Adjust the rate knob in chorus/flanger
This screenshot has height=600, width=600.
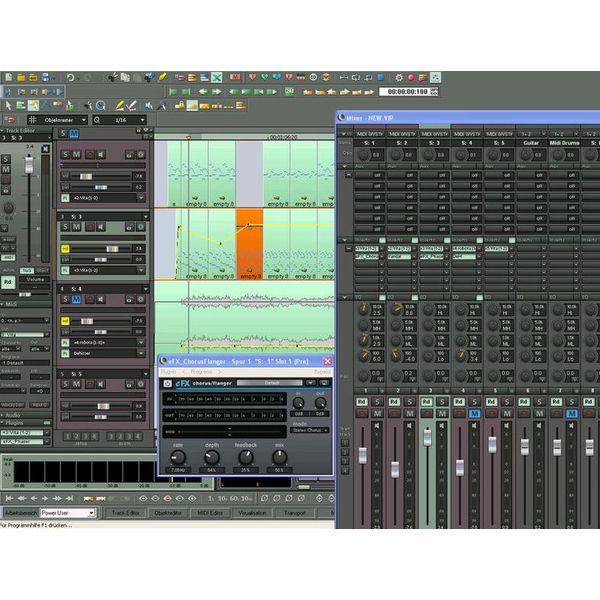coord(178,458)
